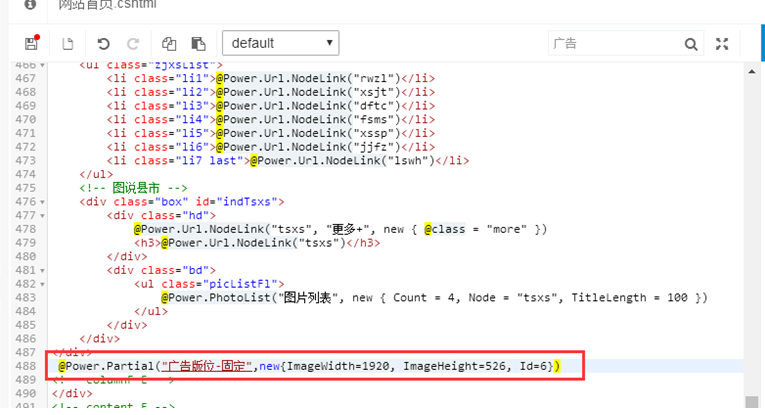
Task: Collapse the code fold at line 477
Action: pos(41,215)
